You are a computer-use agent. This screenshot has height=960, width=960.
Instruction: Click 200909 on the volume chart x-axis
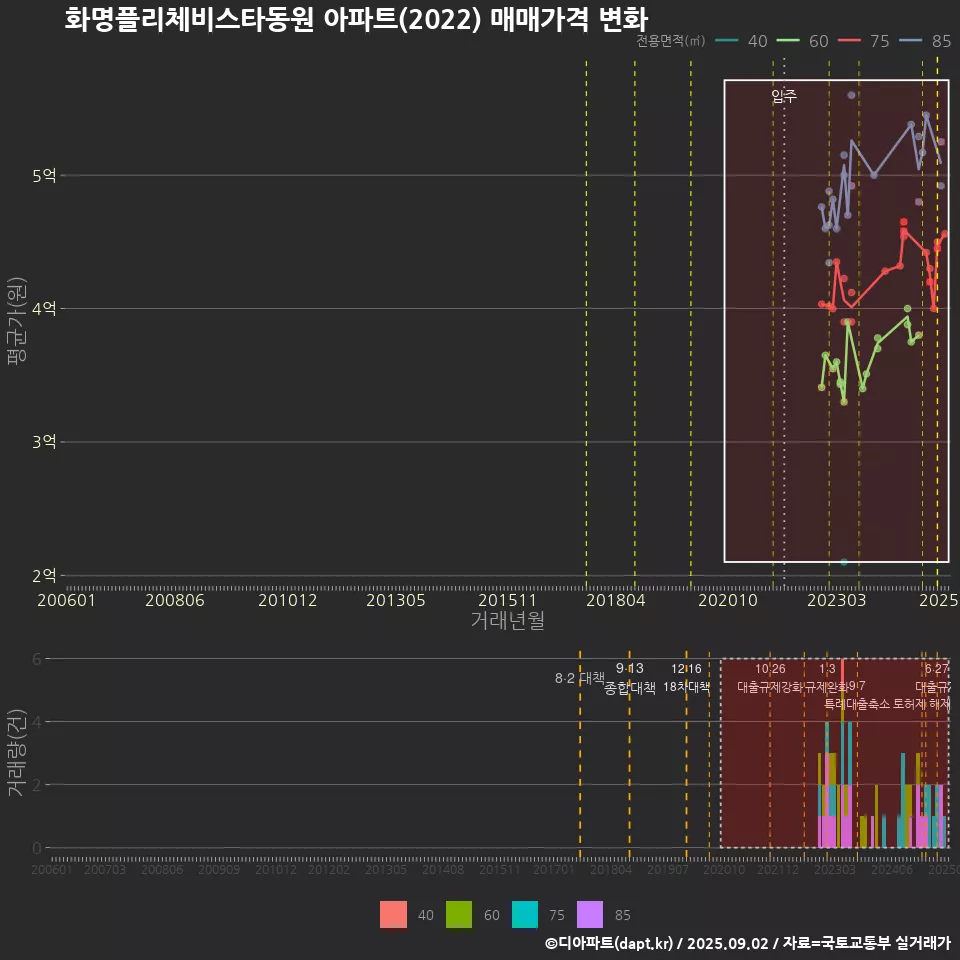[x=219, y=869]
